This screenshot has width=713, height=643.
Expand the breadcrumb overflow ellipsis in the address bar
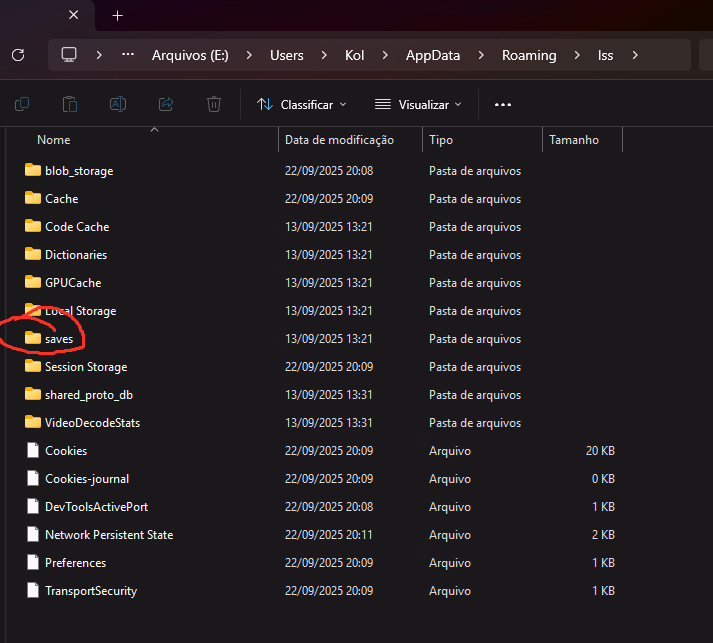tap(127, 55)
